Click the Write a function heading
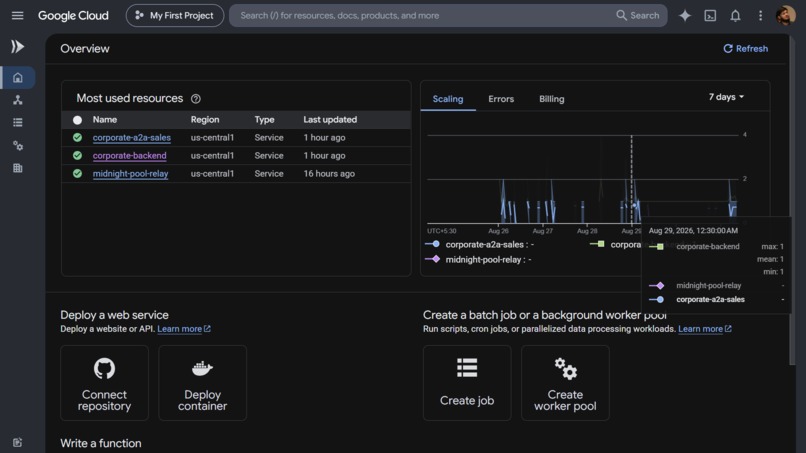 coord(101,443)
